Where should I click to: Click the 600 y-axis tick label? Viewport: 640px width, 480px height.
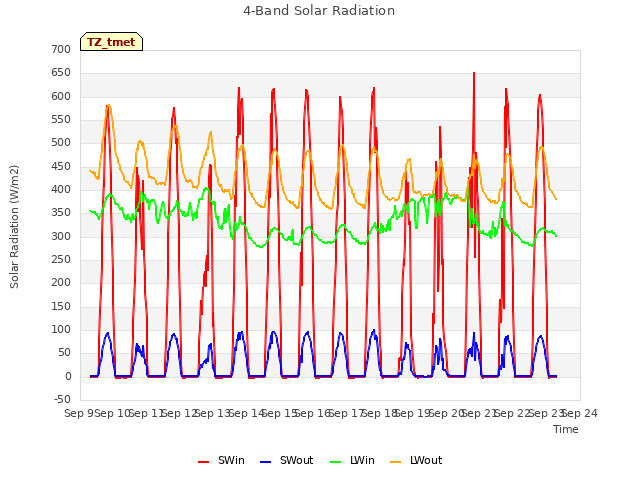click(61, 96)
